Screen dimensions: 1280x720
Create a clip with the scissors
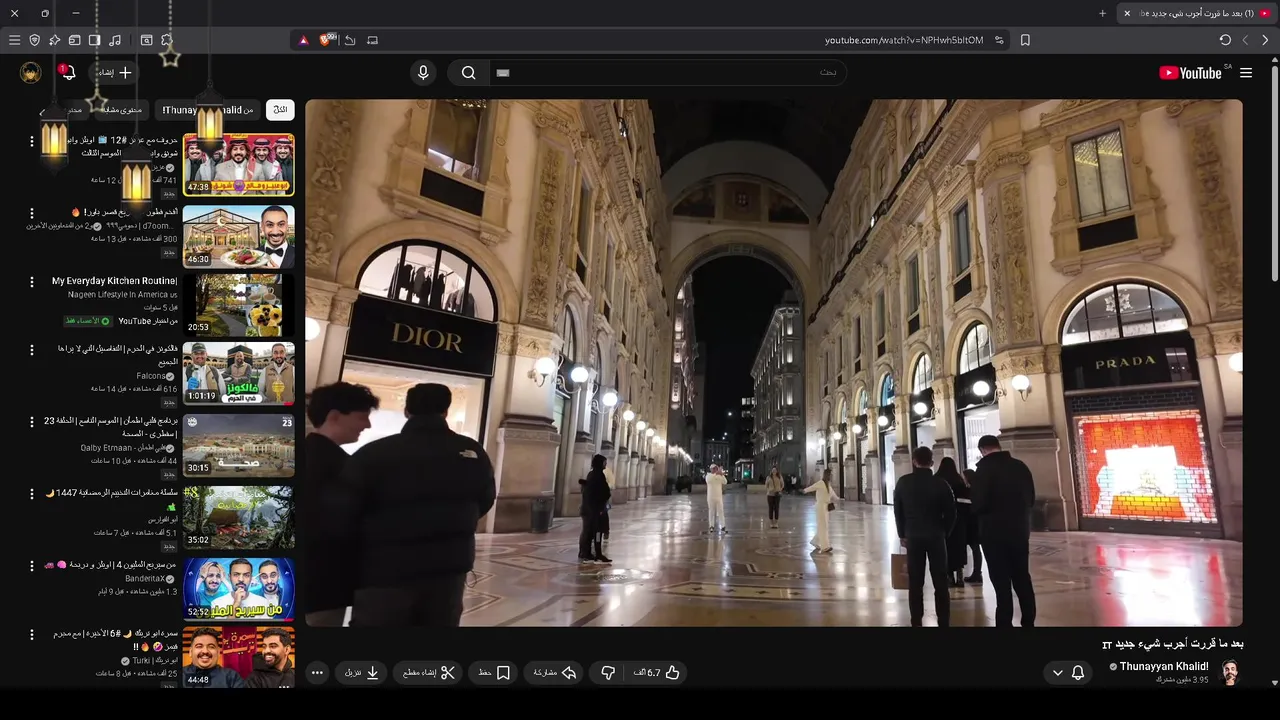tap(429, 673)
